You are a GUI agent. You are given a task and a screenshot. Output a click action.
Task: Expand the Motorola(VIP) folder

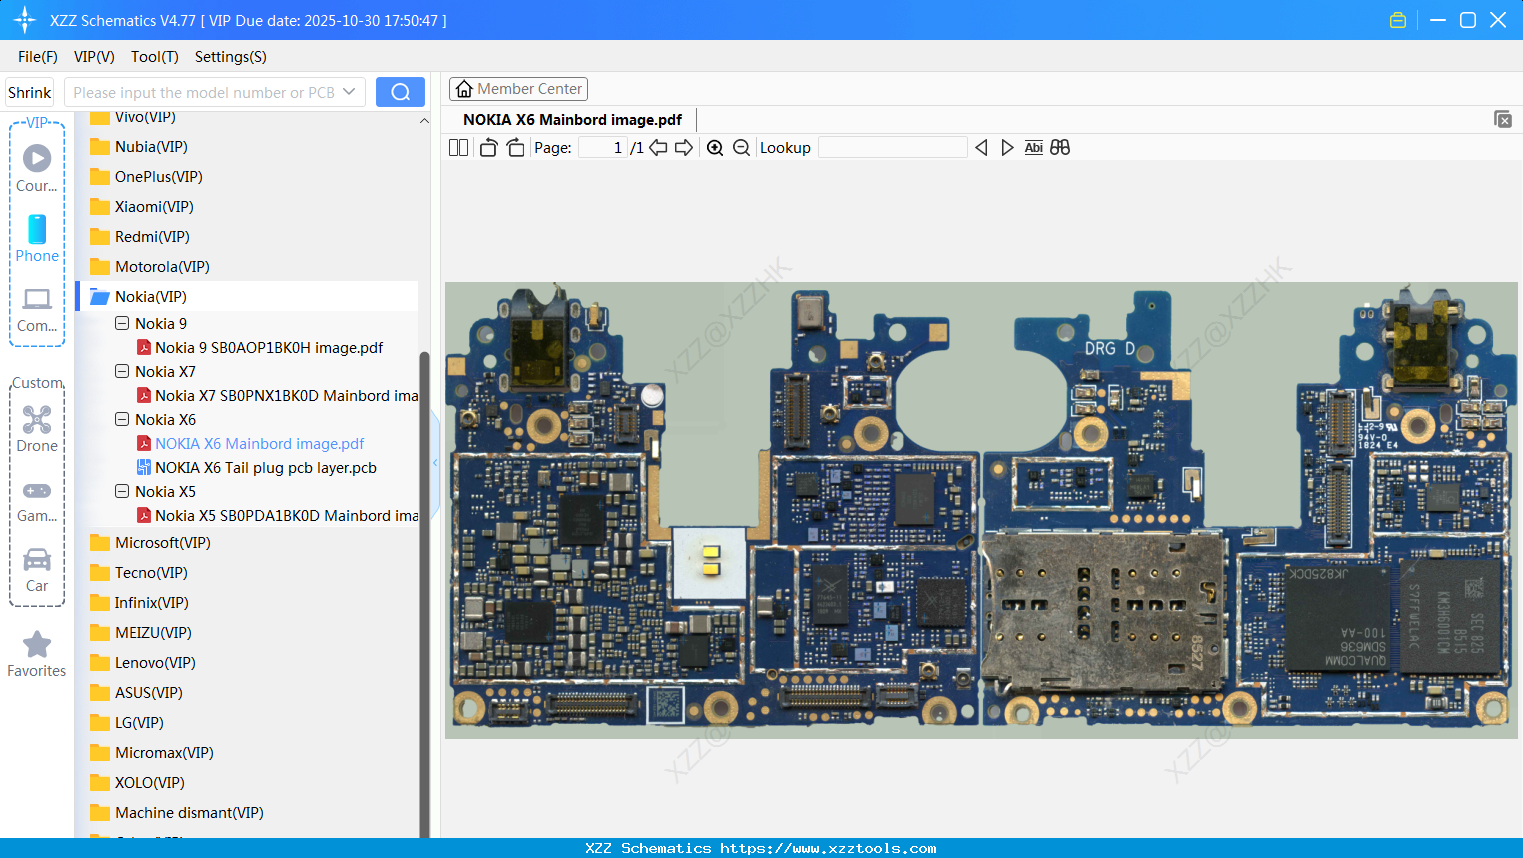pos(99,267)
